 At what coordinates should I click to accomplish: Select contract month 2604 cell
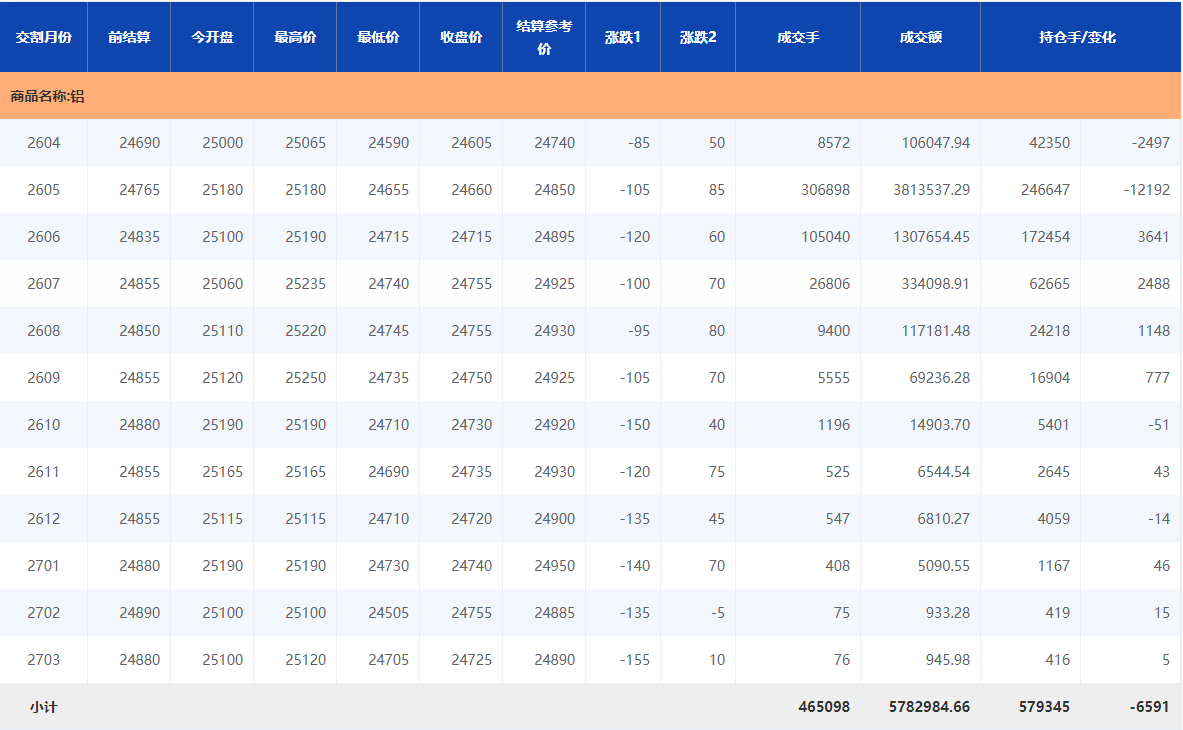point(44,143)
